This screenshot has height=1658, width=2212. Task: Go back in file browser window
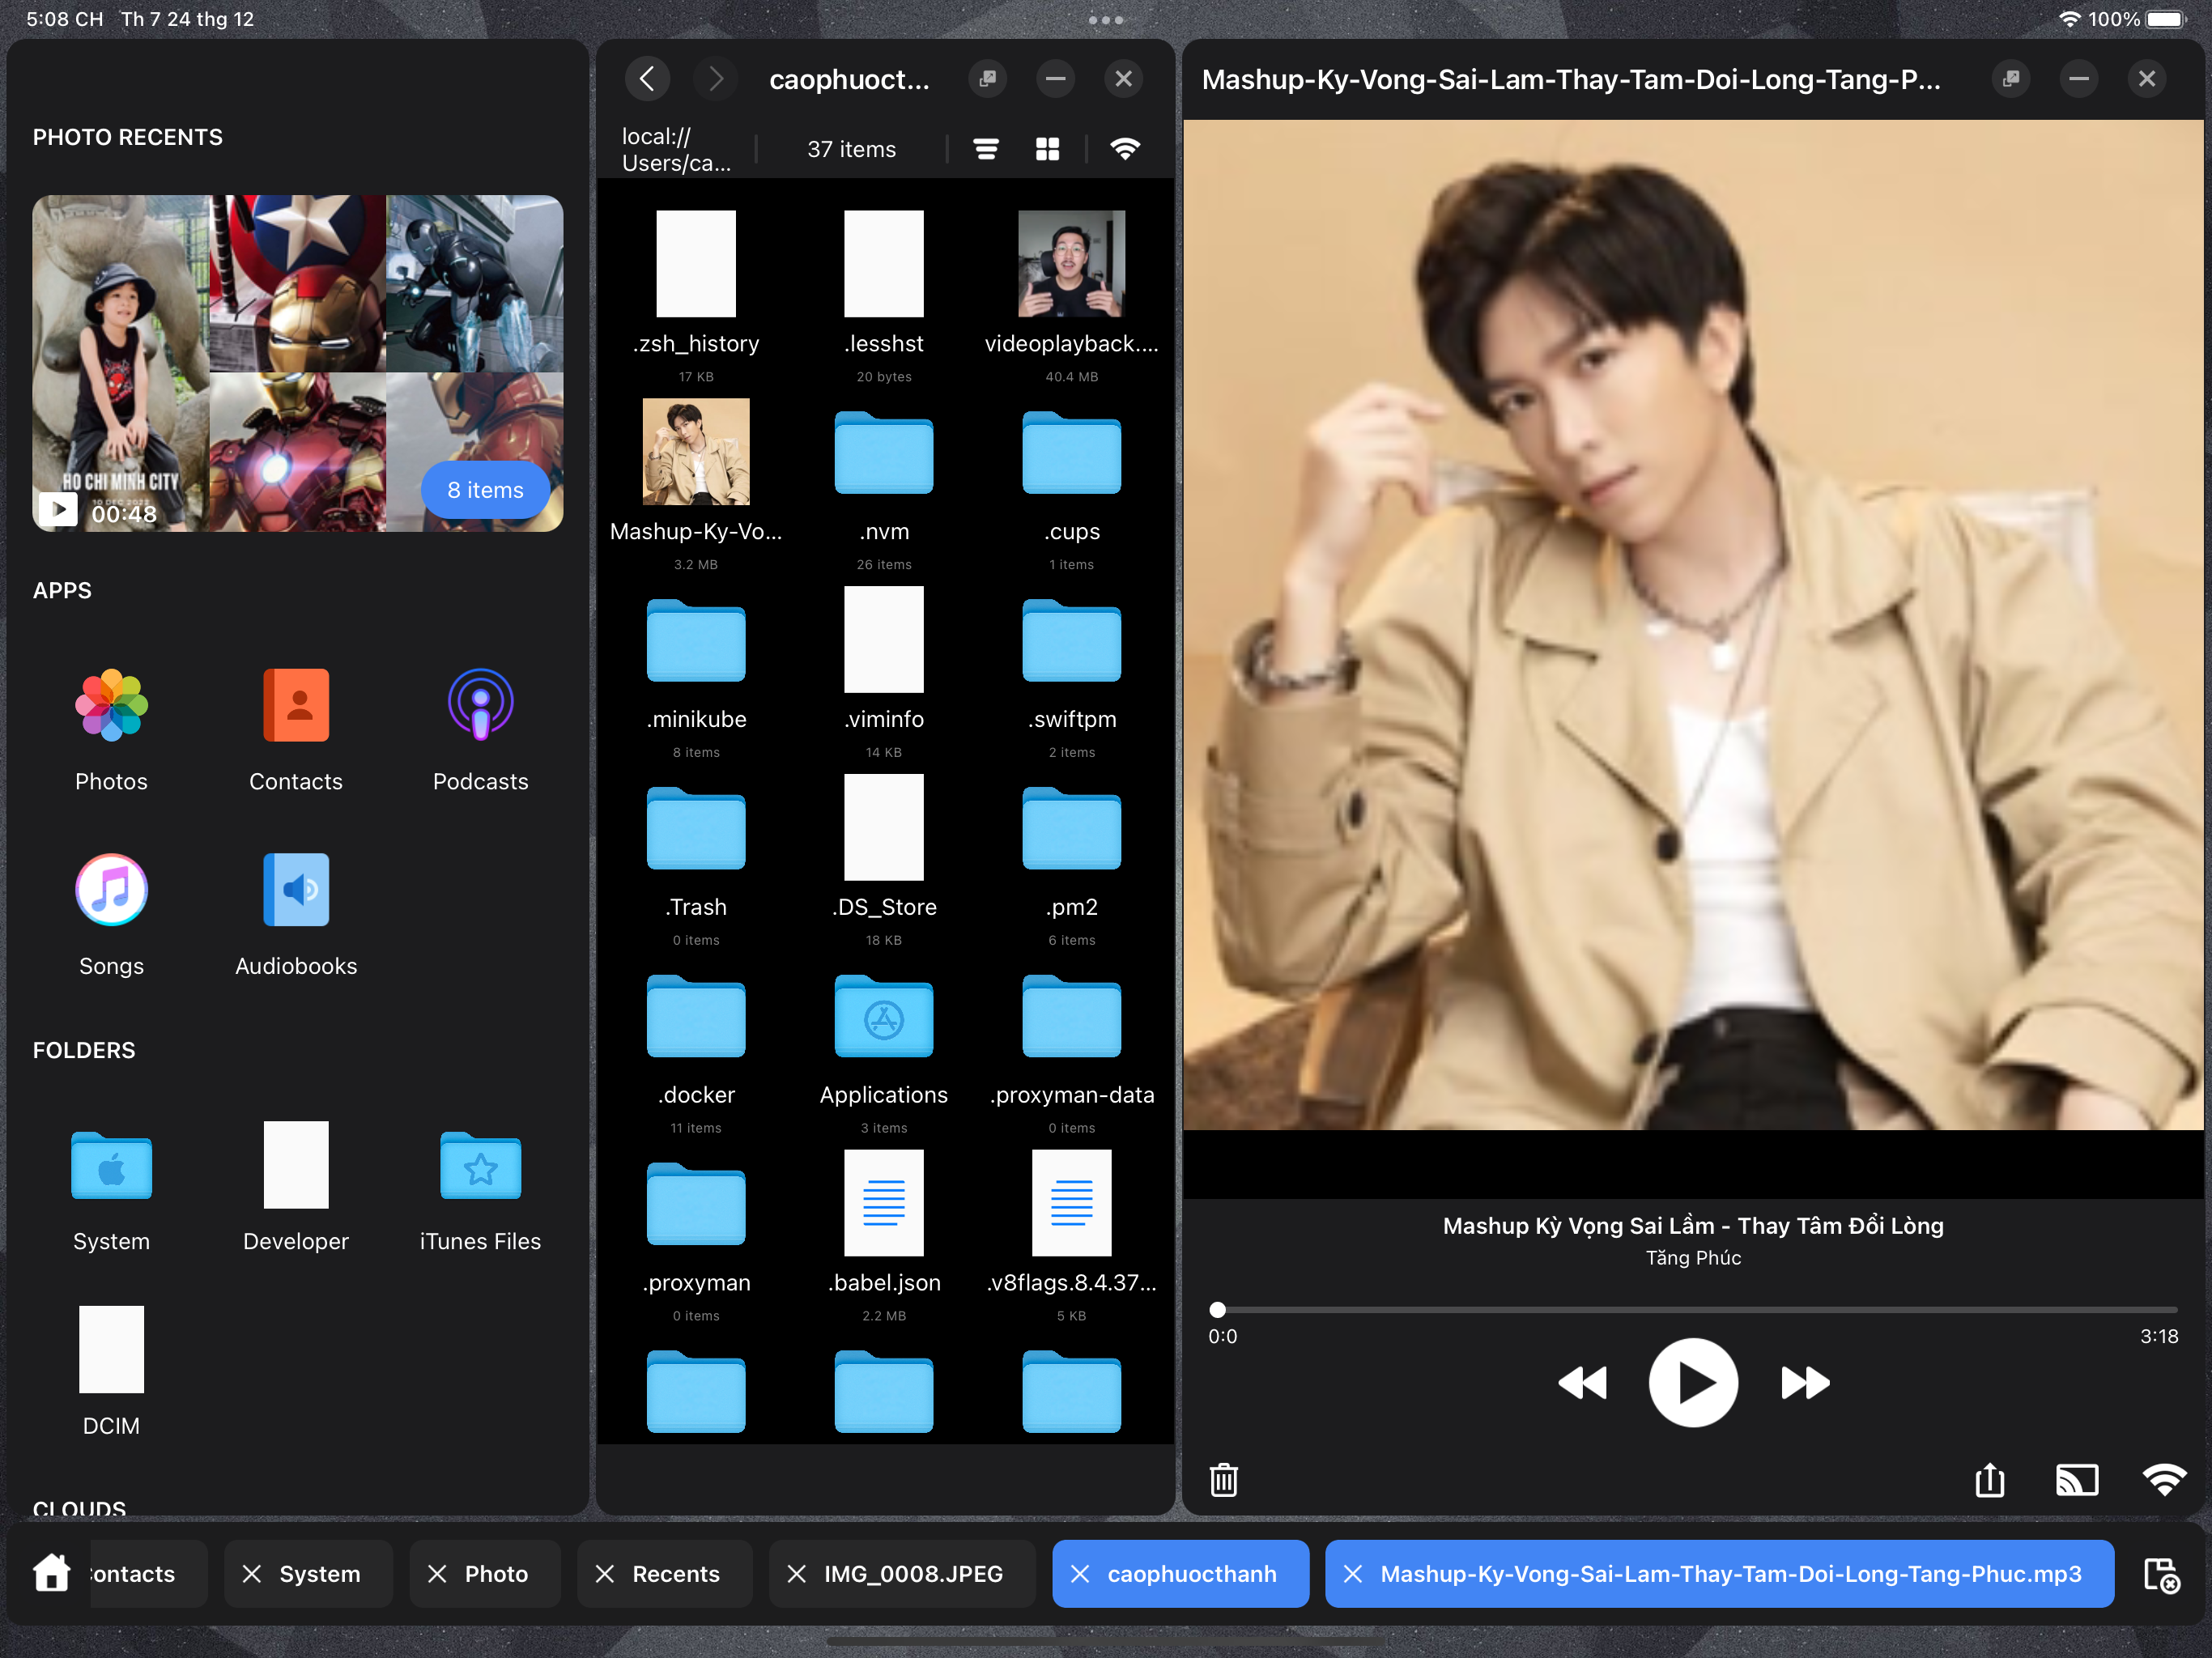click(x=647, y=79)
